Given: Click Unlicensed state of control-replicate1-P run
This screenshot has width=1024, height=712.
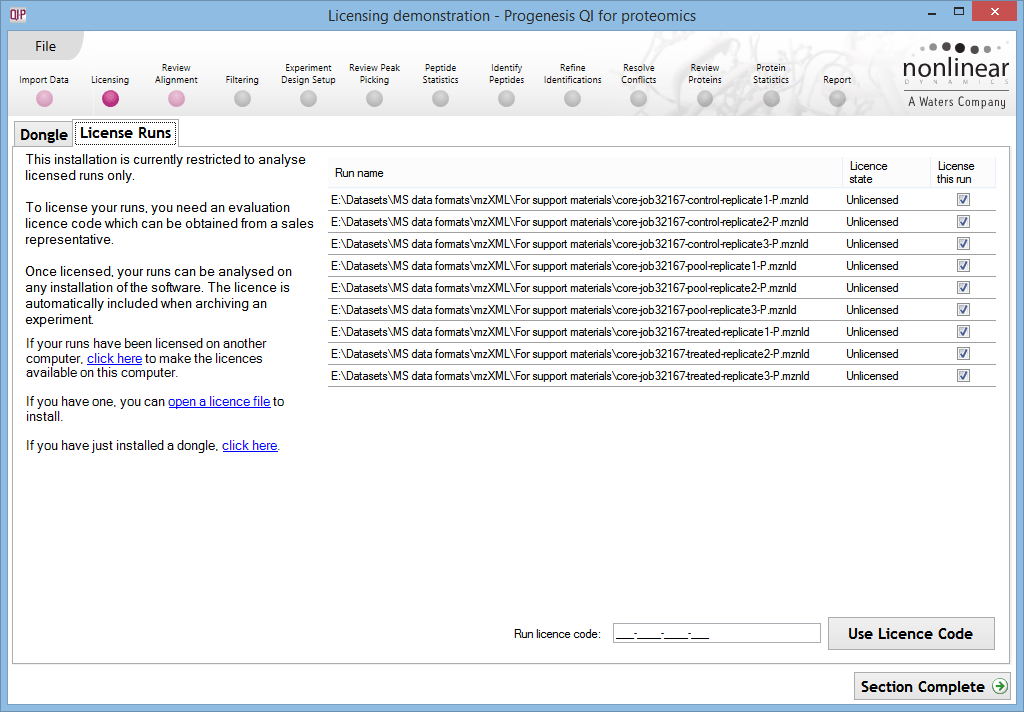Looking at the screenshot, I should pyautogui.click(x=872, y=200).
